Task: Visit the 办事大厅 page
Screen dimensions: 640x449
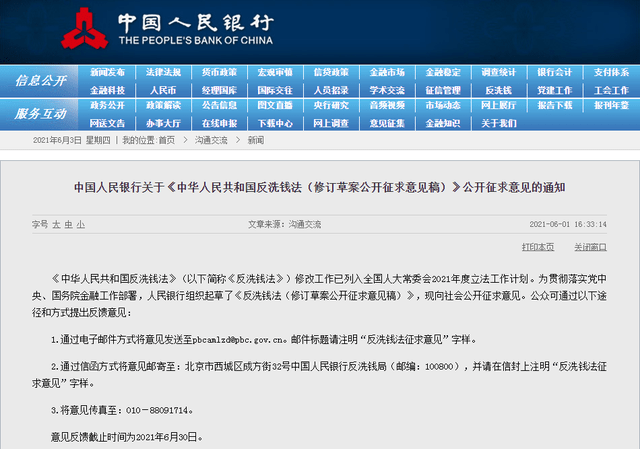Action: 163,123
